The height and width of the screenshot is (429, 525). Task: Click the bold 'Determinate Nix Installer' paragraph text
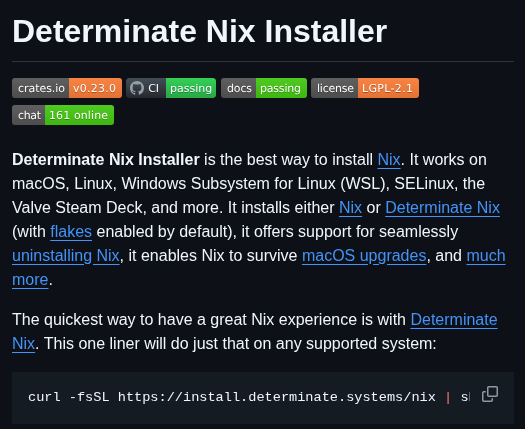(x=106, y=159)
